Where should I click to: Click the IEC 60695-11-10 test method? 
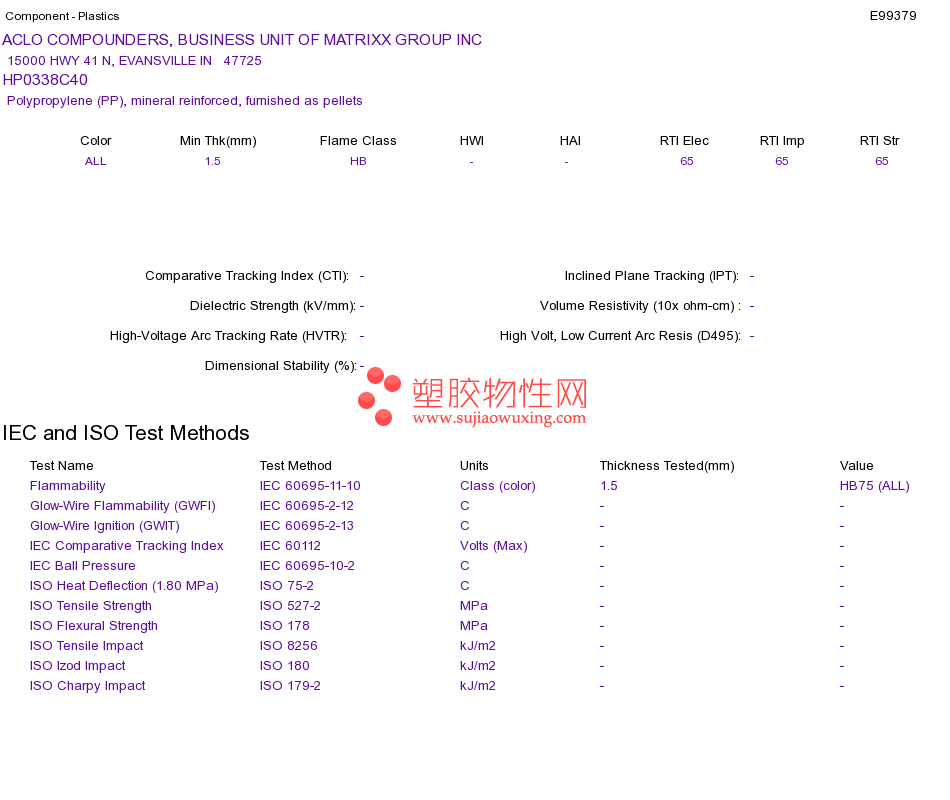tap(310, 486)
